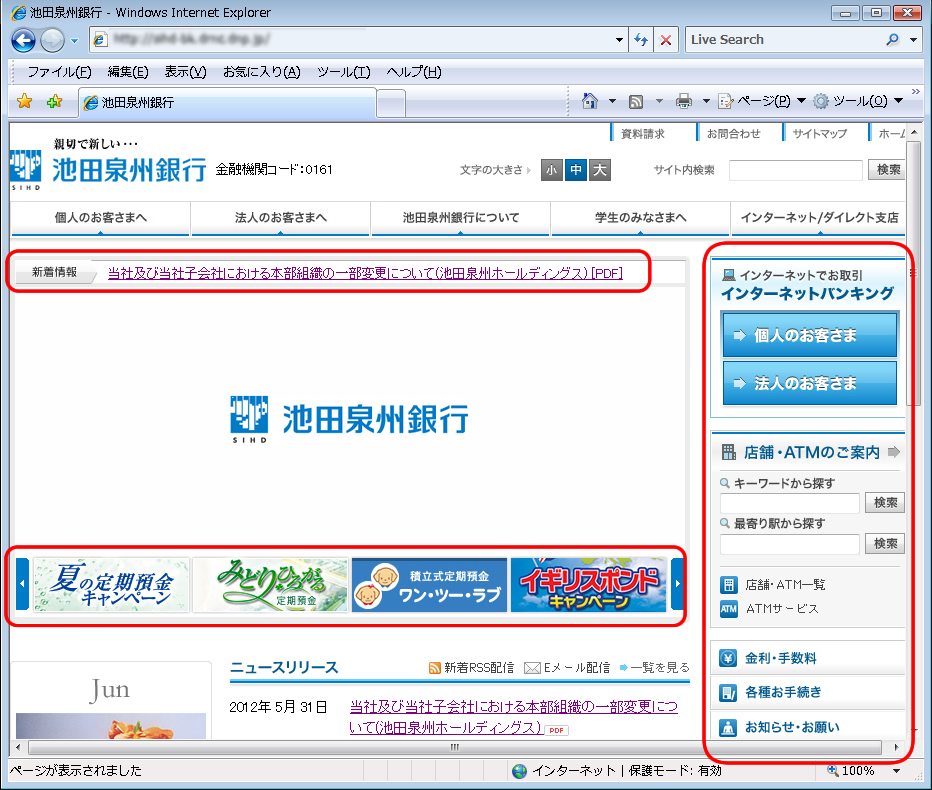Open Favorites Center star icon
Image resolution: width=932 pixels, height=790 pixels.
coord(24,102)
